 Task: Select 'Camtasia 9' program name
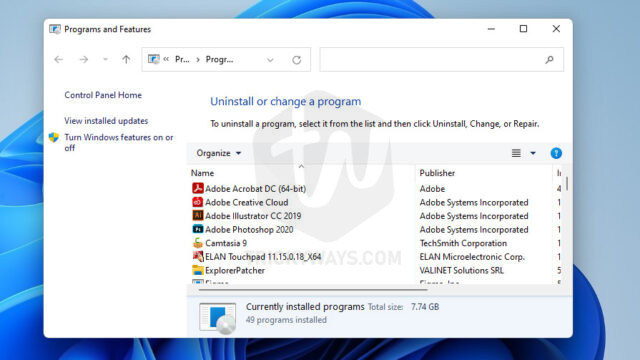(226, 243)
